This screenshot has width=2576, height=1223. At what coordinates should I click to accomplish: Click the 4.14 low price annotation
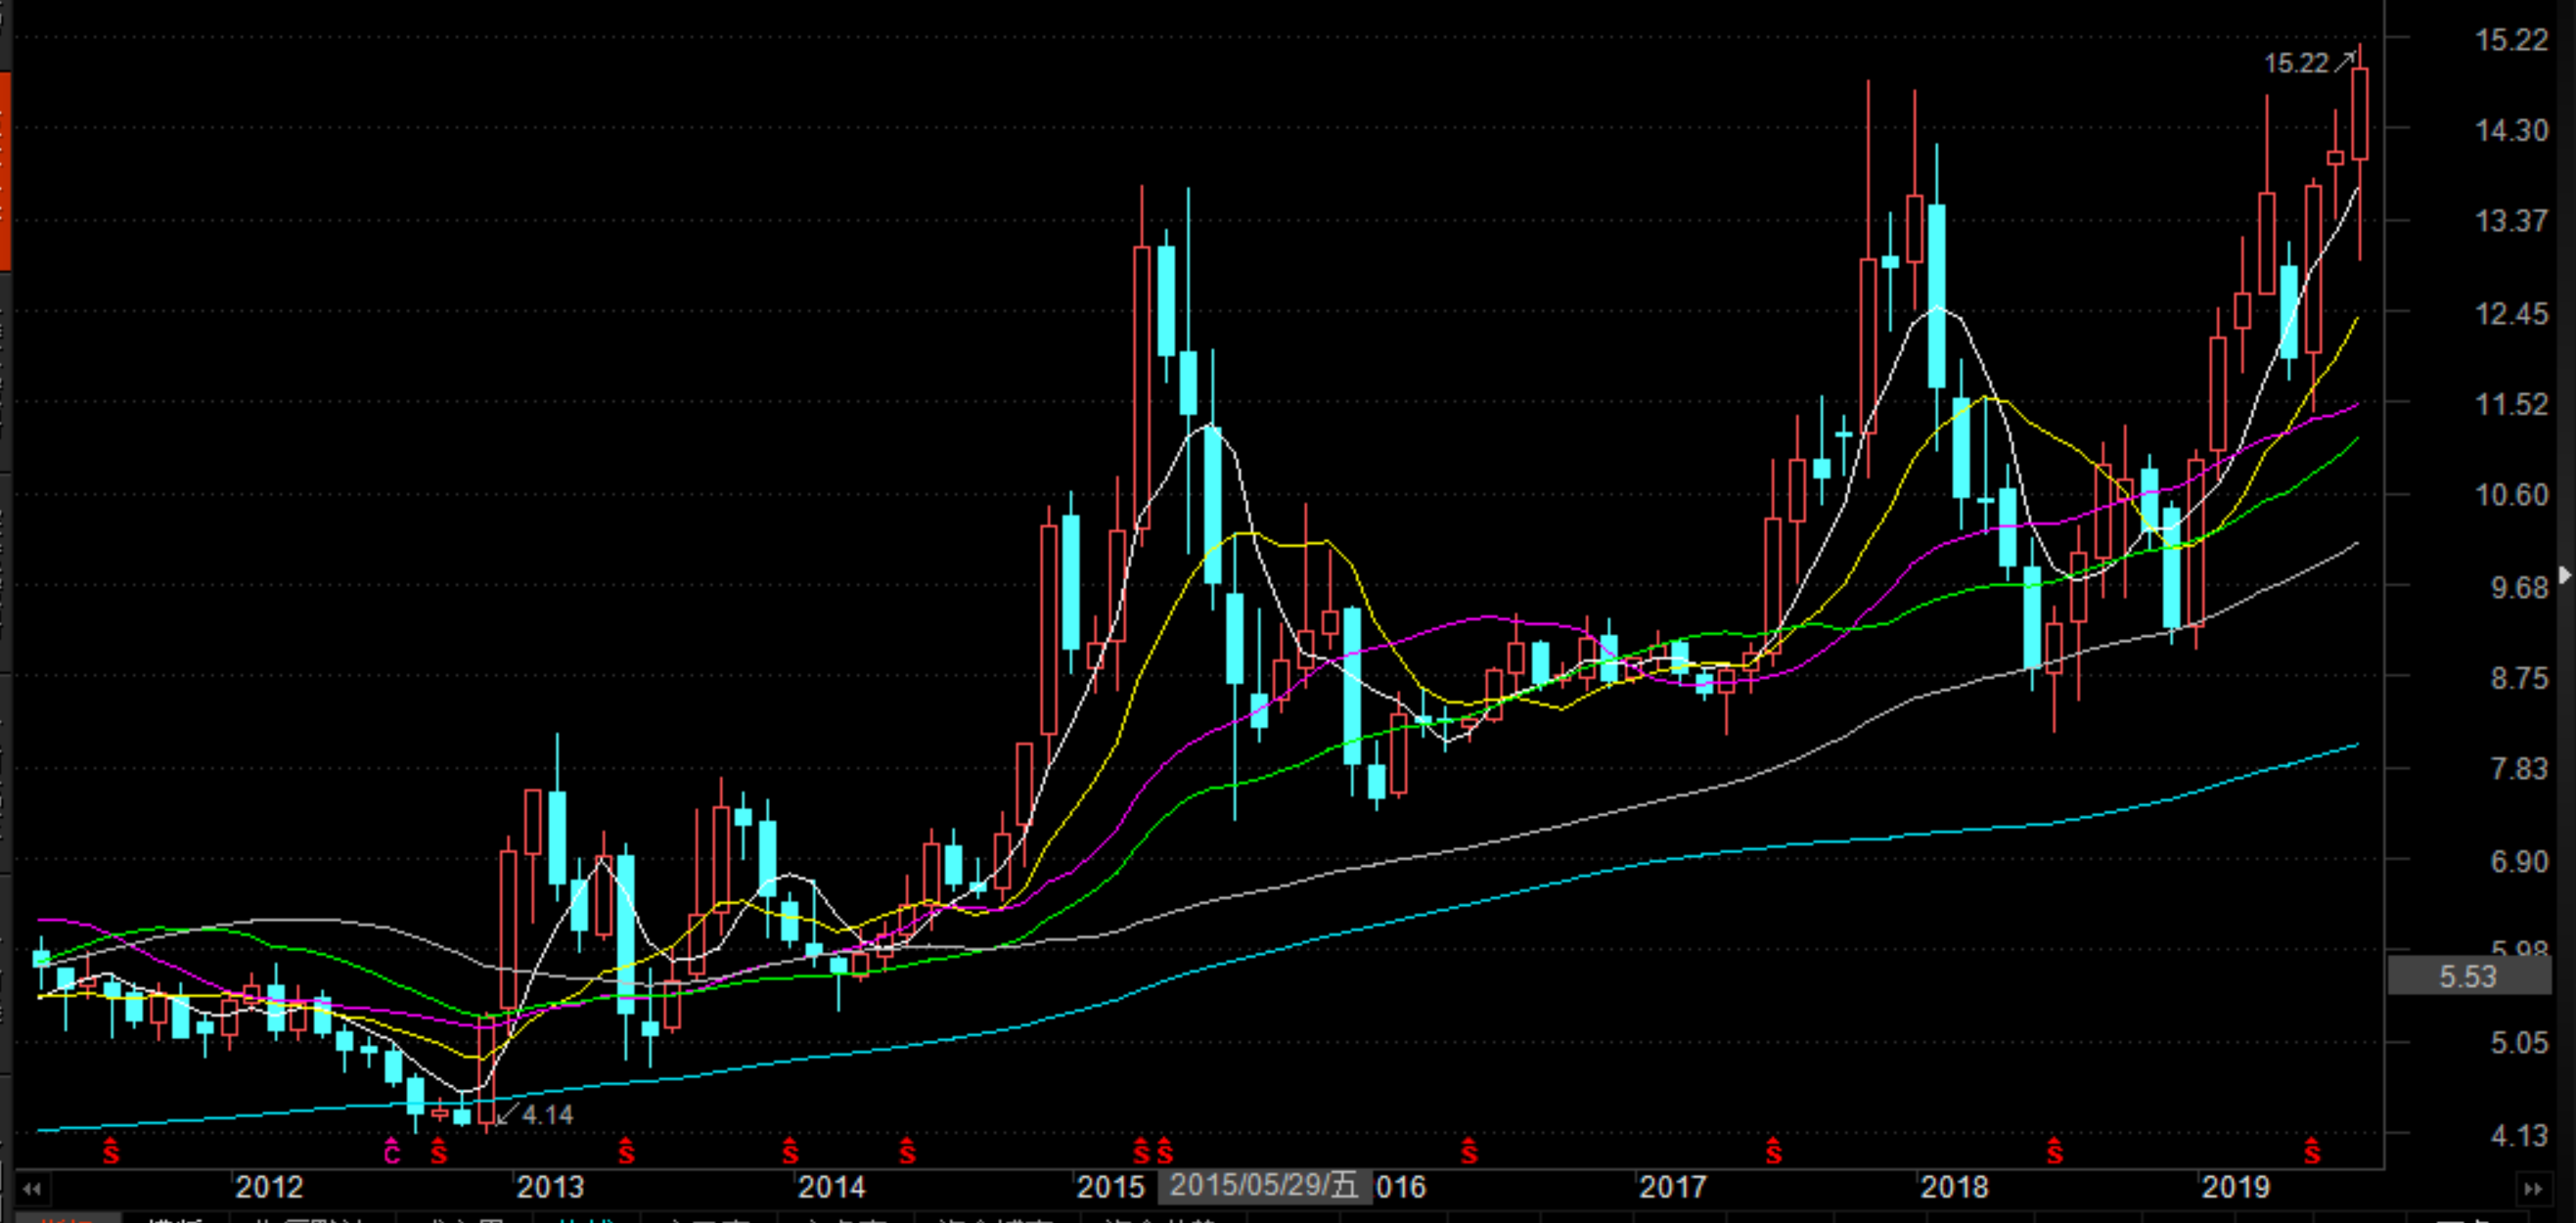pyautogui.click(x=547, y=1115)
